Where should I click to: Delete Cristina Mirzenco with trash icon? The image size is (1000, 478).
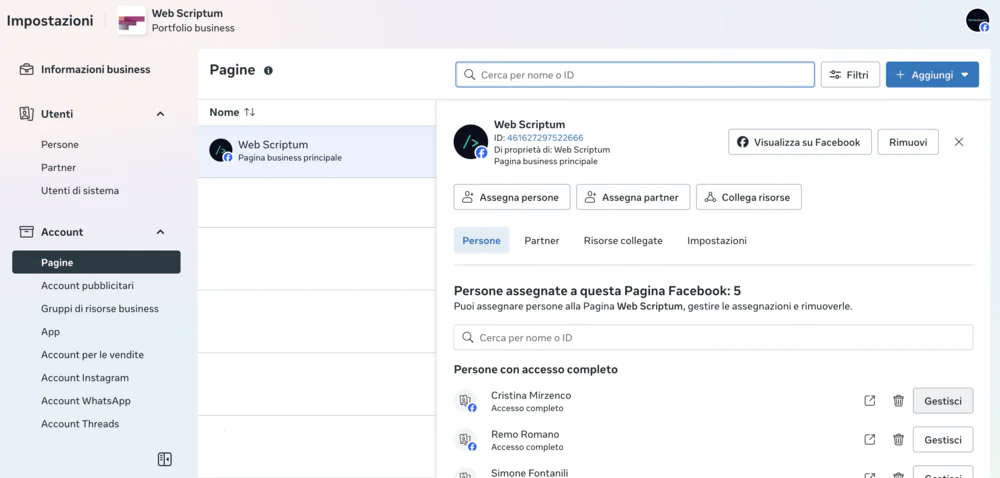click(899, 401)
